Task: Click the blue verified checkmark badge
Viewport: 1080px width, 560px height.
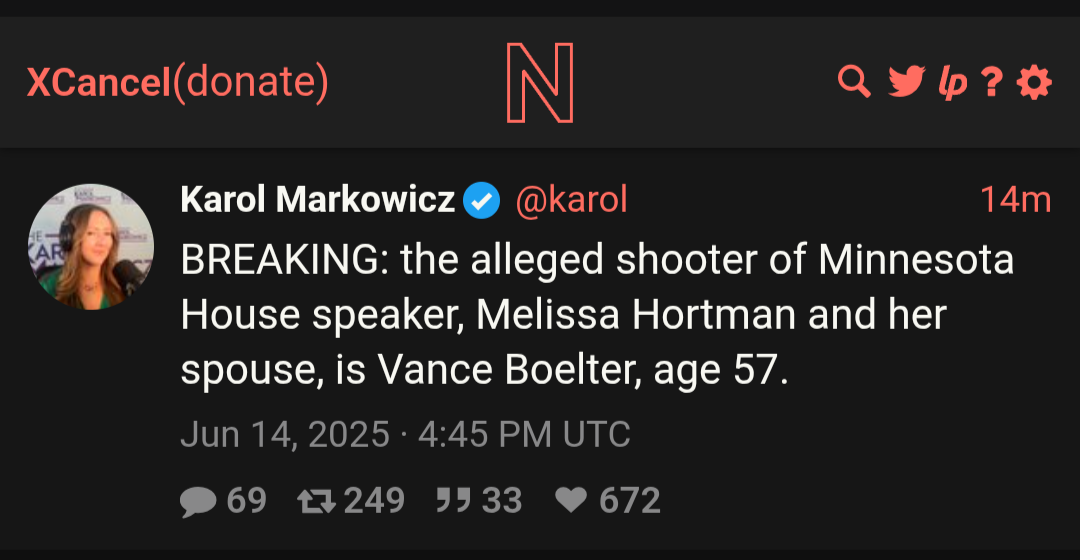Action: click(481, 200)
